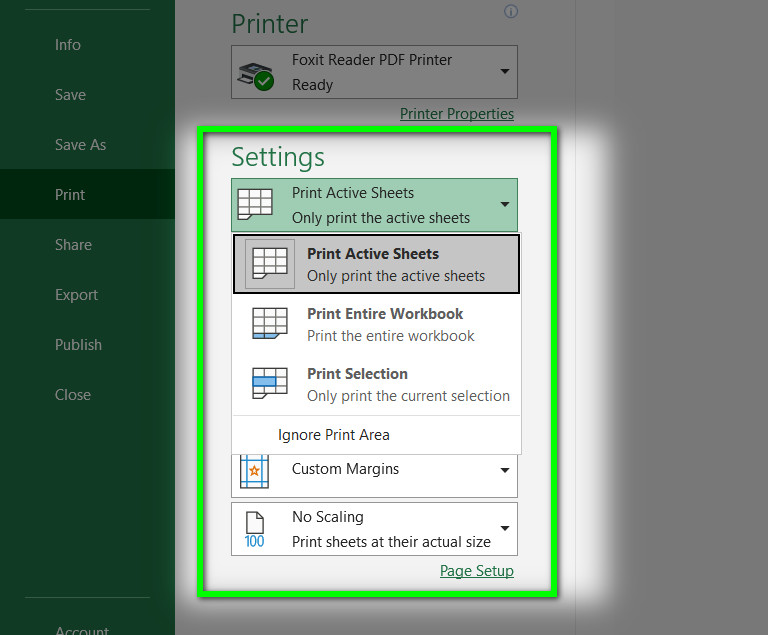768x635 pixels.
Task: Click the Print Selection icon
Action: coord(270,384)
